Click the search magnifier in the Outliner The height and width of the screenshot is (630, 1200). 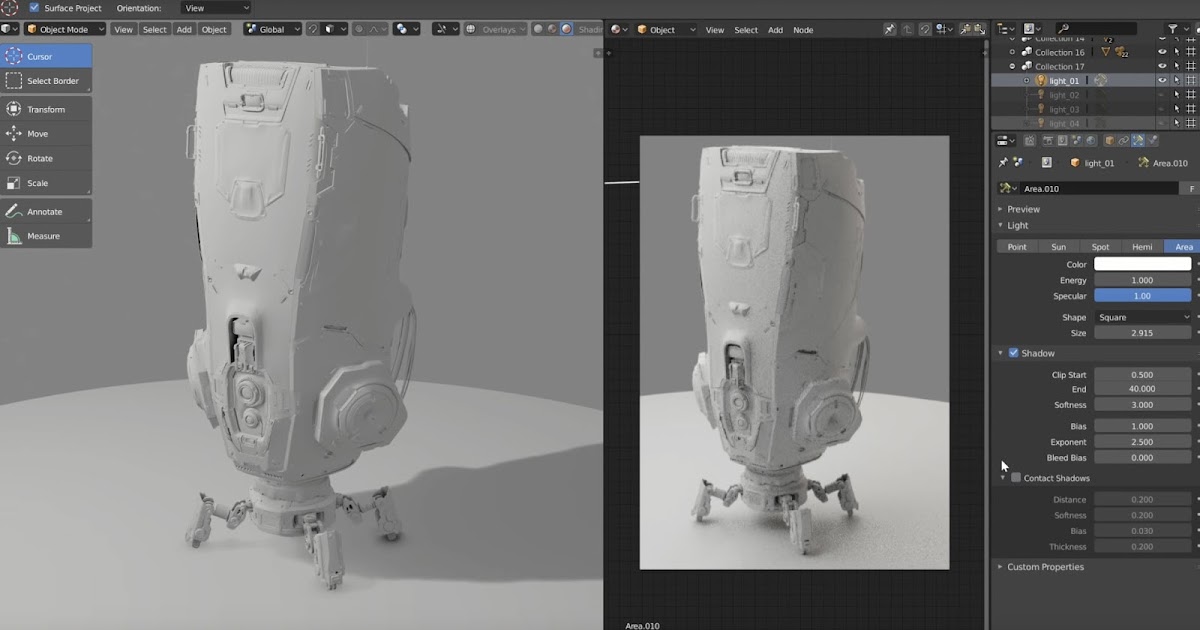tap(1065, 27)
